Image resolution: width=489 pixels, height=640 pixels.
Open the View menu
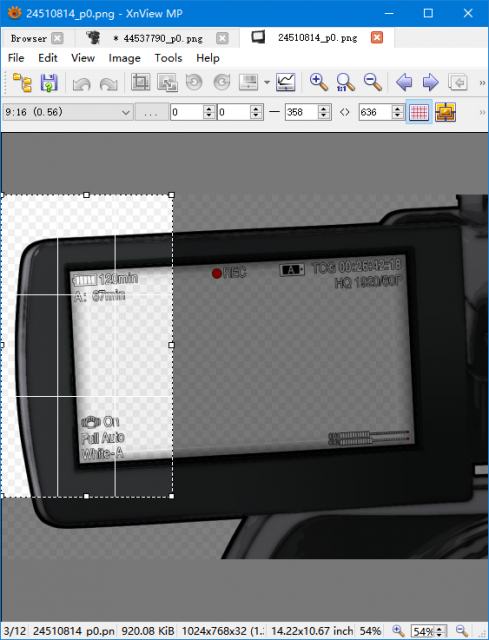point(83,58)
